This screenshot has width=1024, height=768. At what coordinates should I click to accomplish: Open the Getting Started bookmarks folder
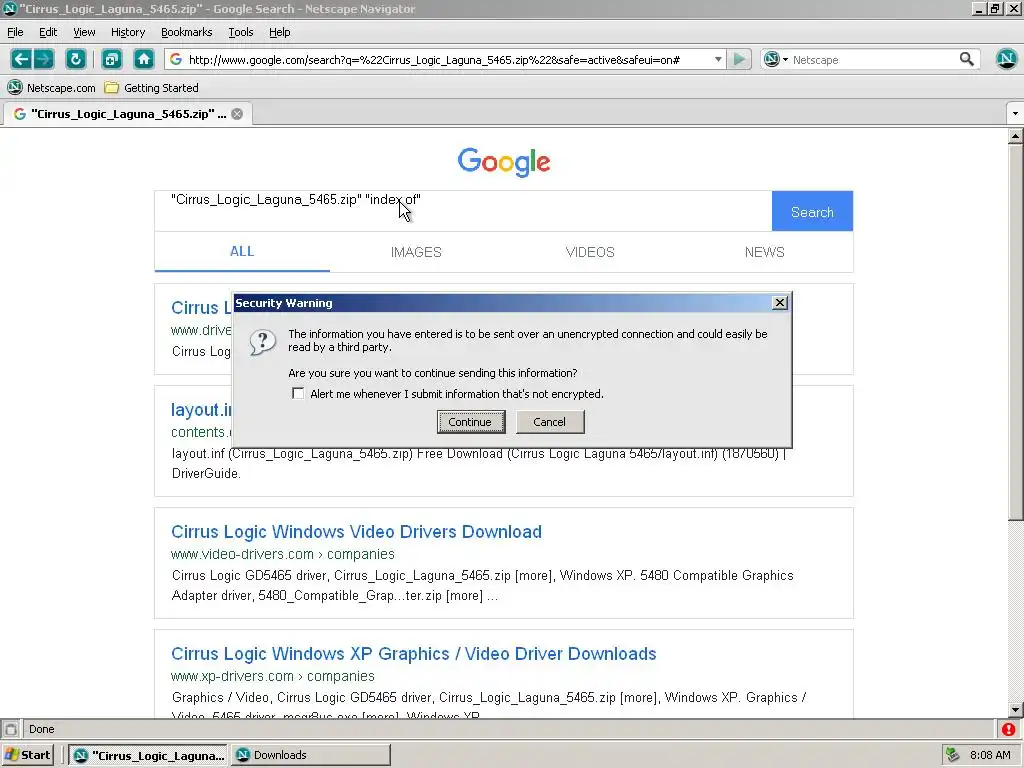pos(152,88)
